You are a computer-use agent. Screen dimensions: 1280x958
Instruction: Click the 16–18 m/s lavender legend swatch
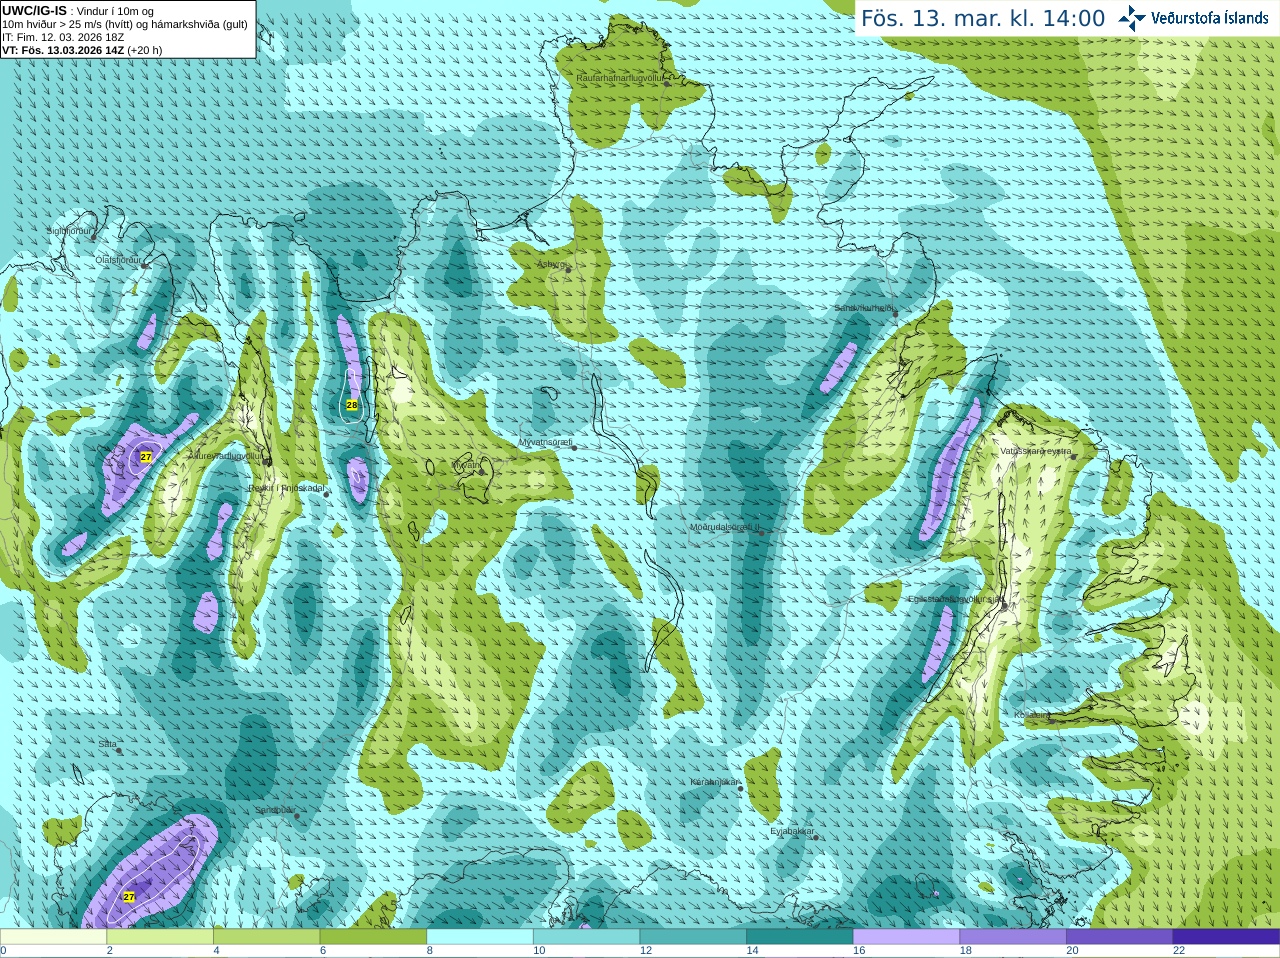[906, 937]
